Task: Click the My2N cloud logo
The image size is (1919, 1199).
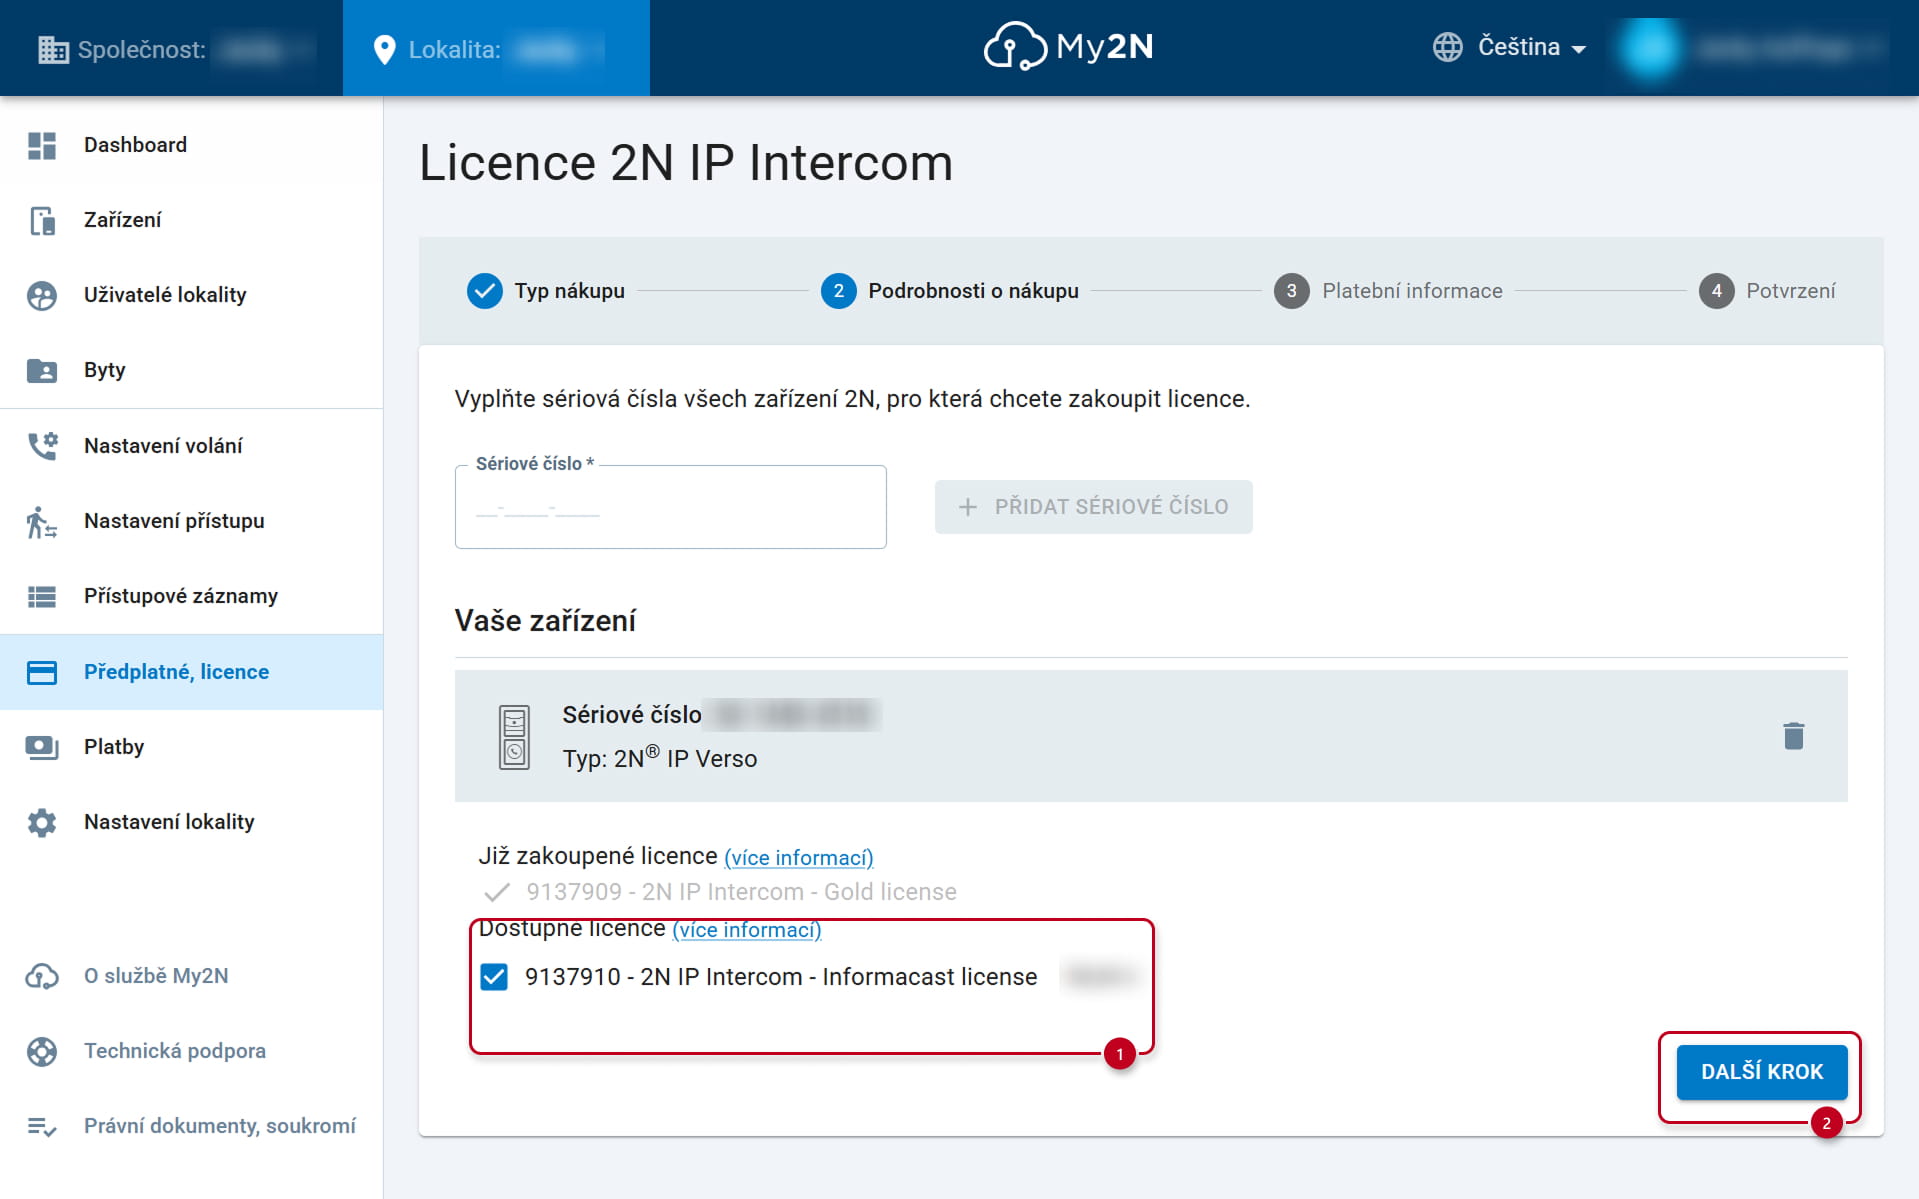Action: (1068, 46)
